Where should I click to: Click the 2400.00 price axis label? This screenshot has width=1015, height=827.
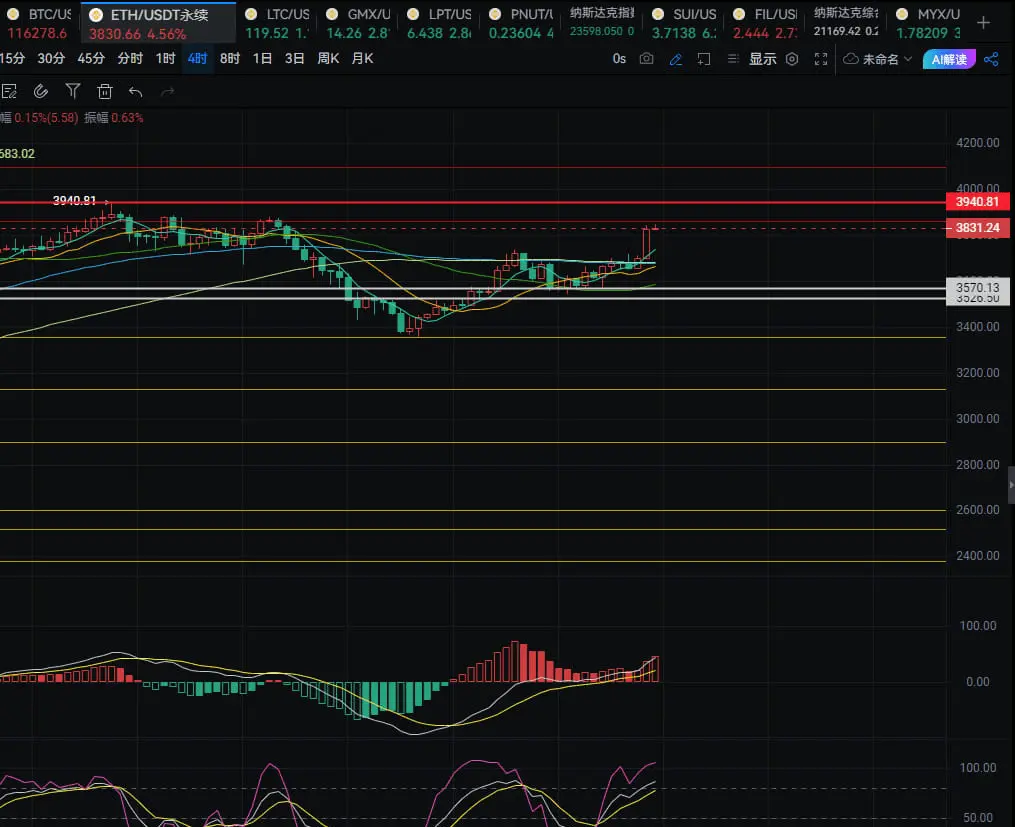click(x=977, y=556)
